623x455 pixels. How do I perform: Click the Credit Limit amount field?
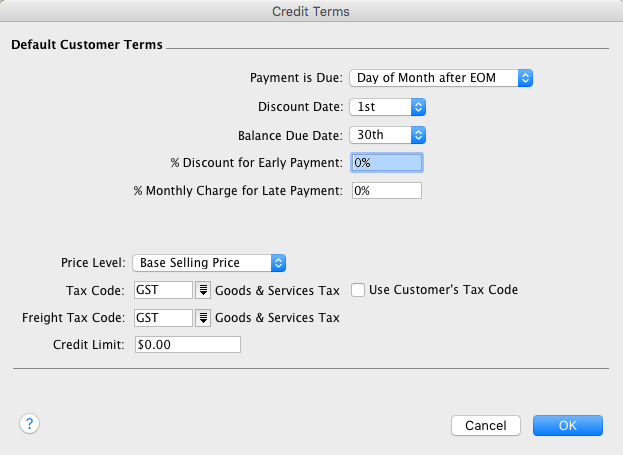point(187,345)
